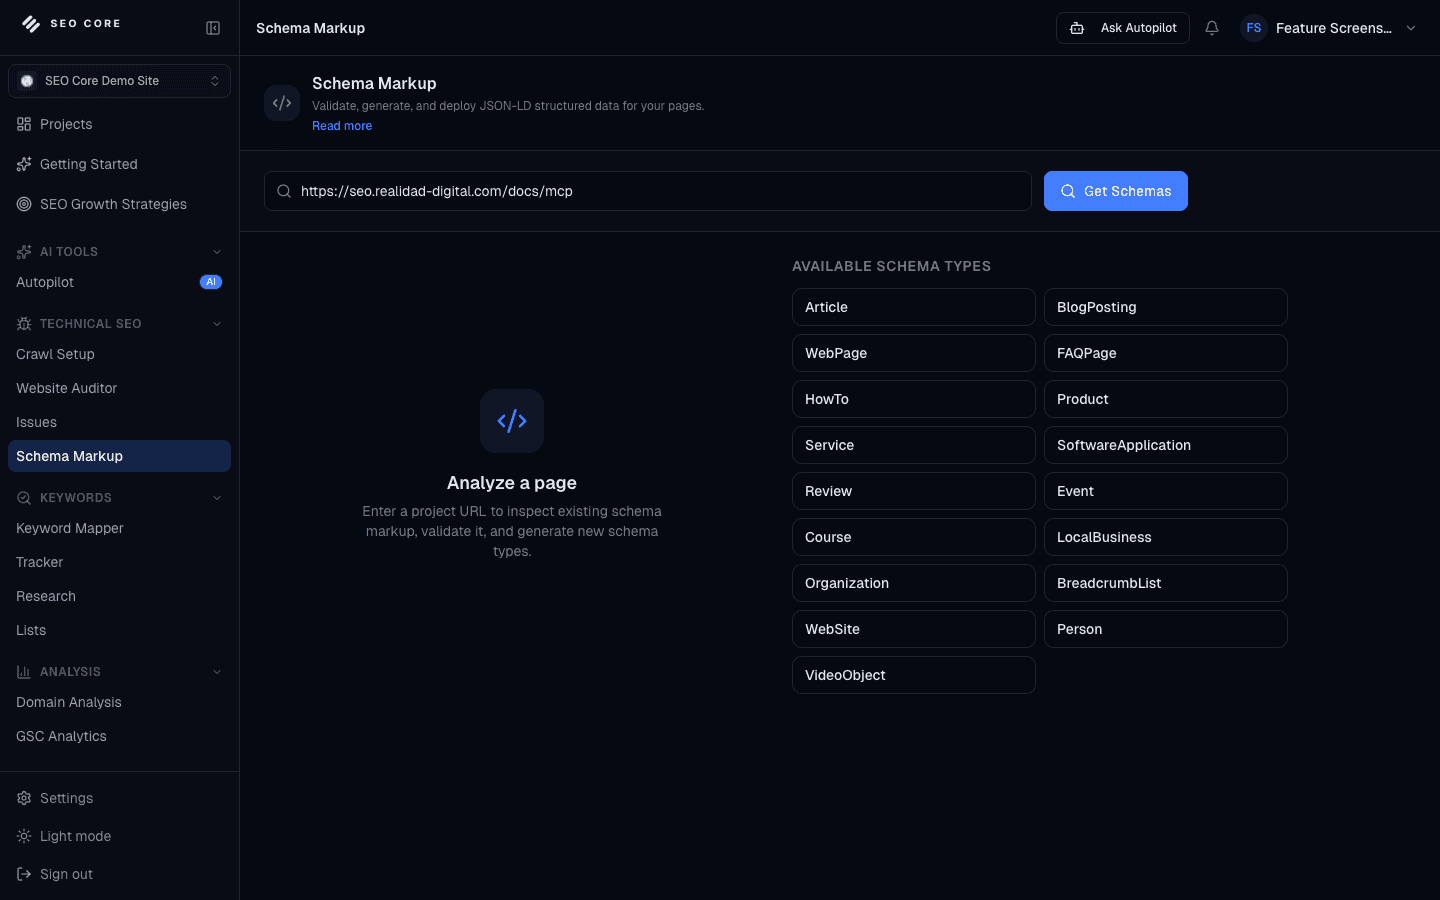This screenshot has height=900, width=1440.
Task: Open the notifications bell
Action: pyautogui.click(x=1212, y=28)
